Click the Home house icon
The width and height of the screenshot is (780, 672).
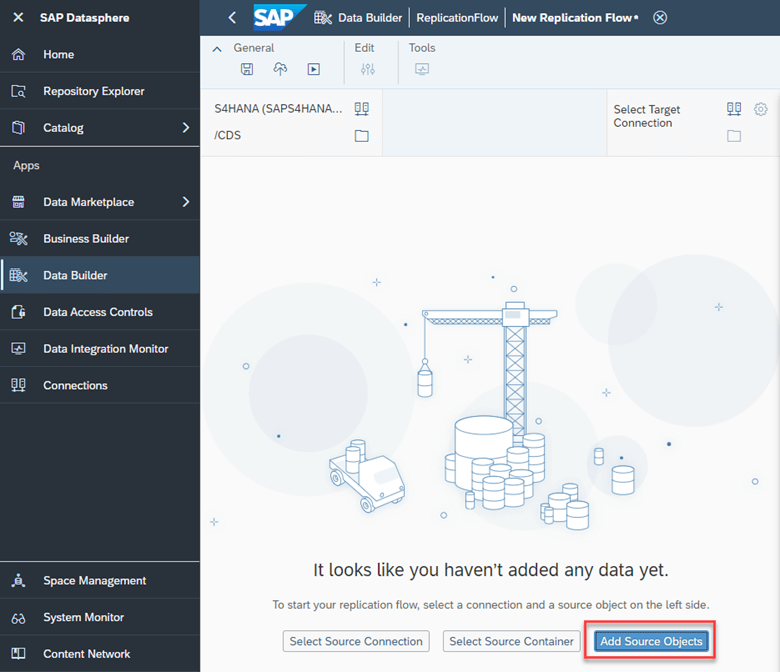click(x=18, y=54)
